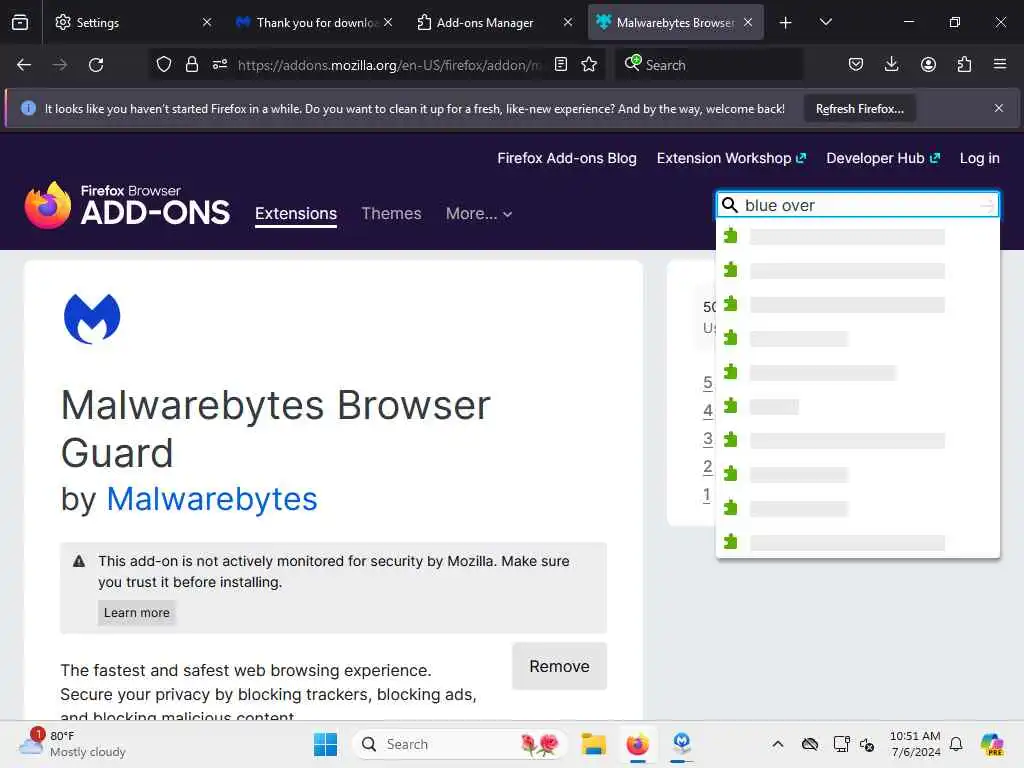Click Learn more about security monitoring

[136, 613]
